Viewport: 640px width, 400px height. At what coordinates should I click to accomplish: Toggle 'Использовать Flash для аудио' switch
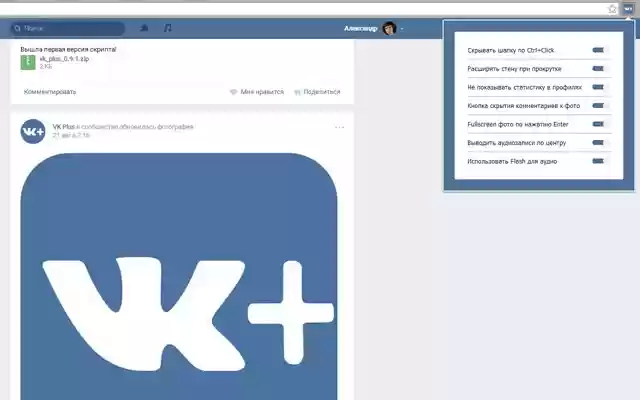tap(600, 161)
